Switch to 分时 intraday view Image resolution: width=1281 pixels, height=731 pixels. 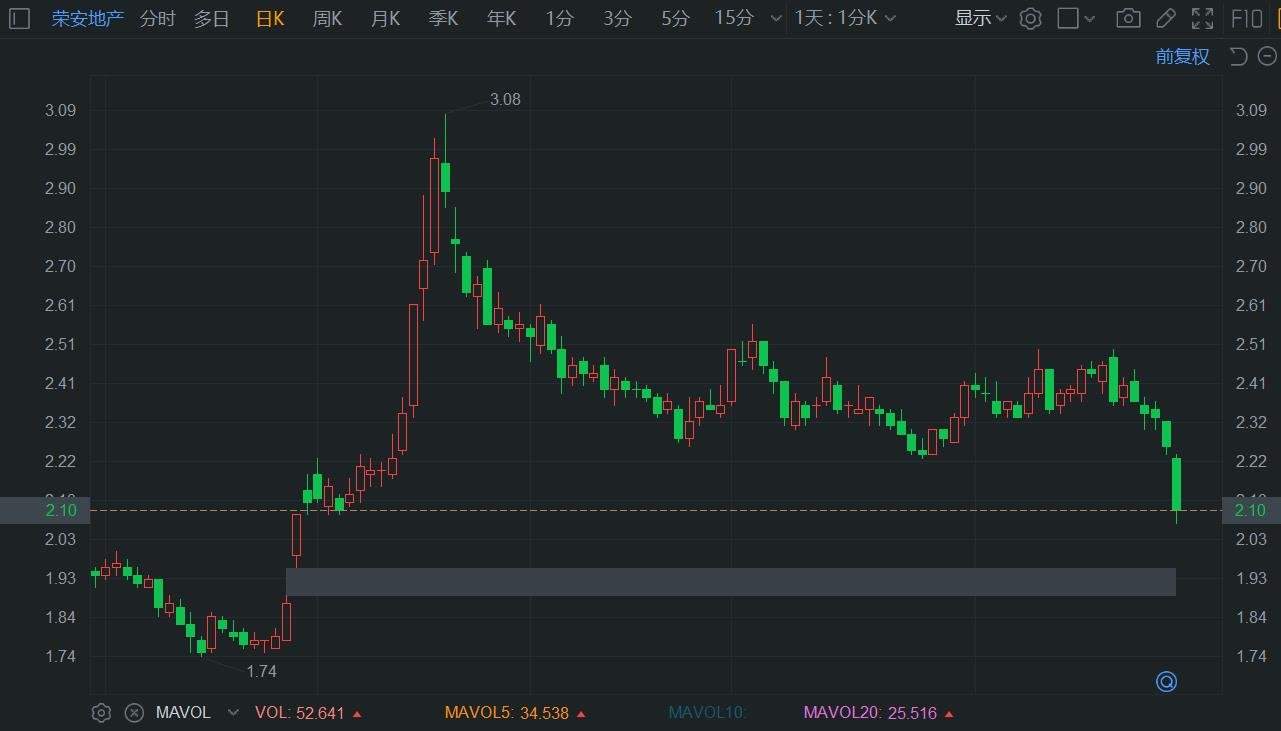point(157,18)
